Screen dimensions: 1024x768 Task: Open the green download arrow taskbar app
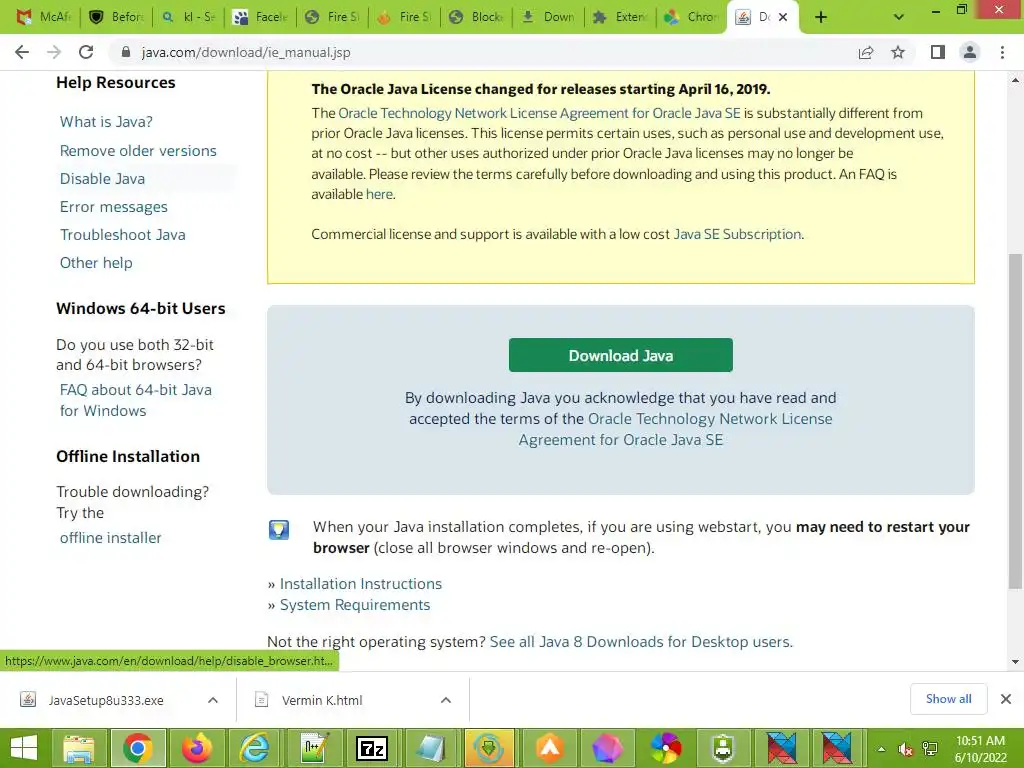tap(489, 748)
